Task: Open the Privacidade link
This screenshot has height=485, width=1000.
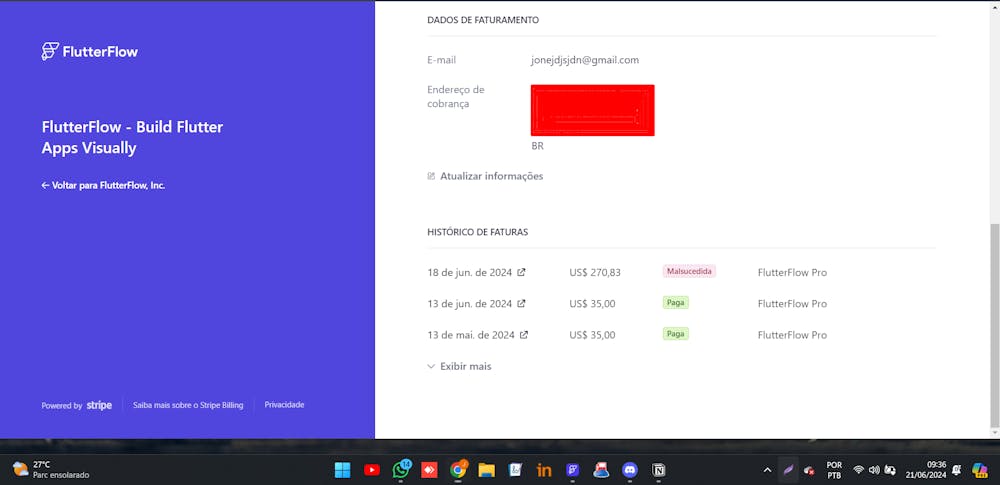Action: coord(284,405)
